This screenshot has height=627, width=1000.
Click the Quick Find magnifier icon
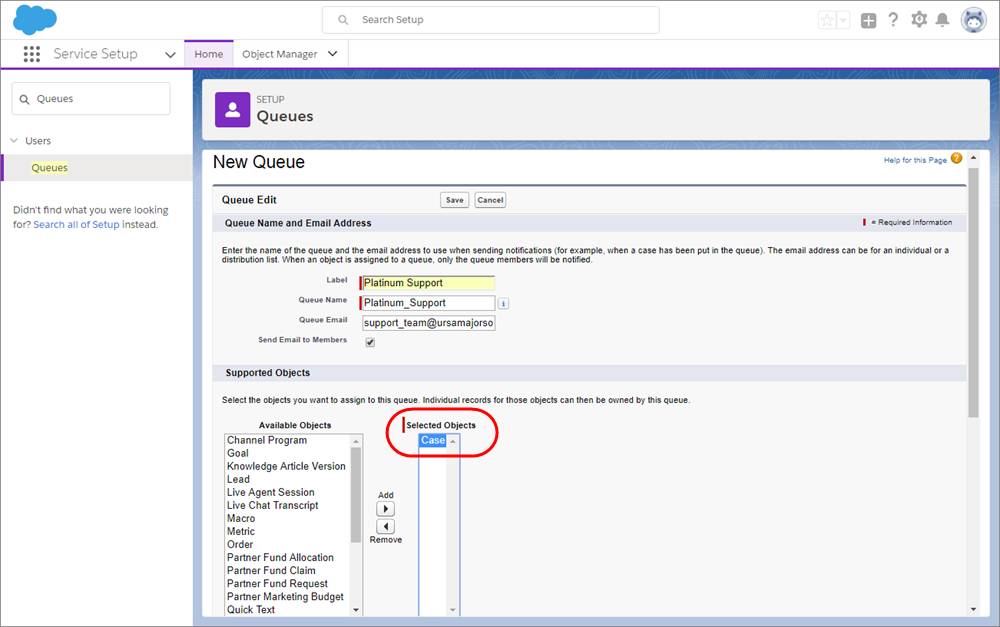(24, 100)
